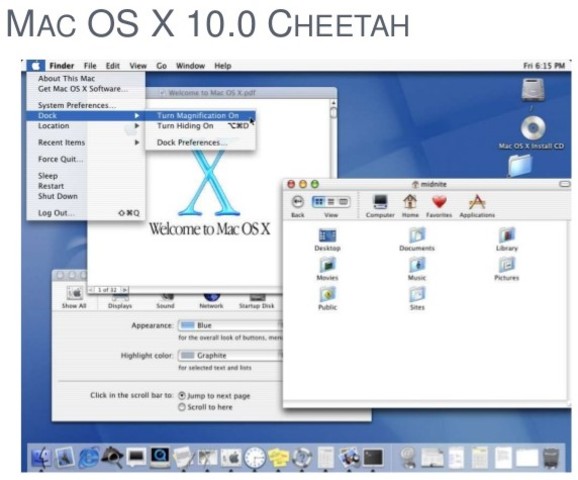Select the Mac OS X Install CD

[x=532, y=133]
